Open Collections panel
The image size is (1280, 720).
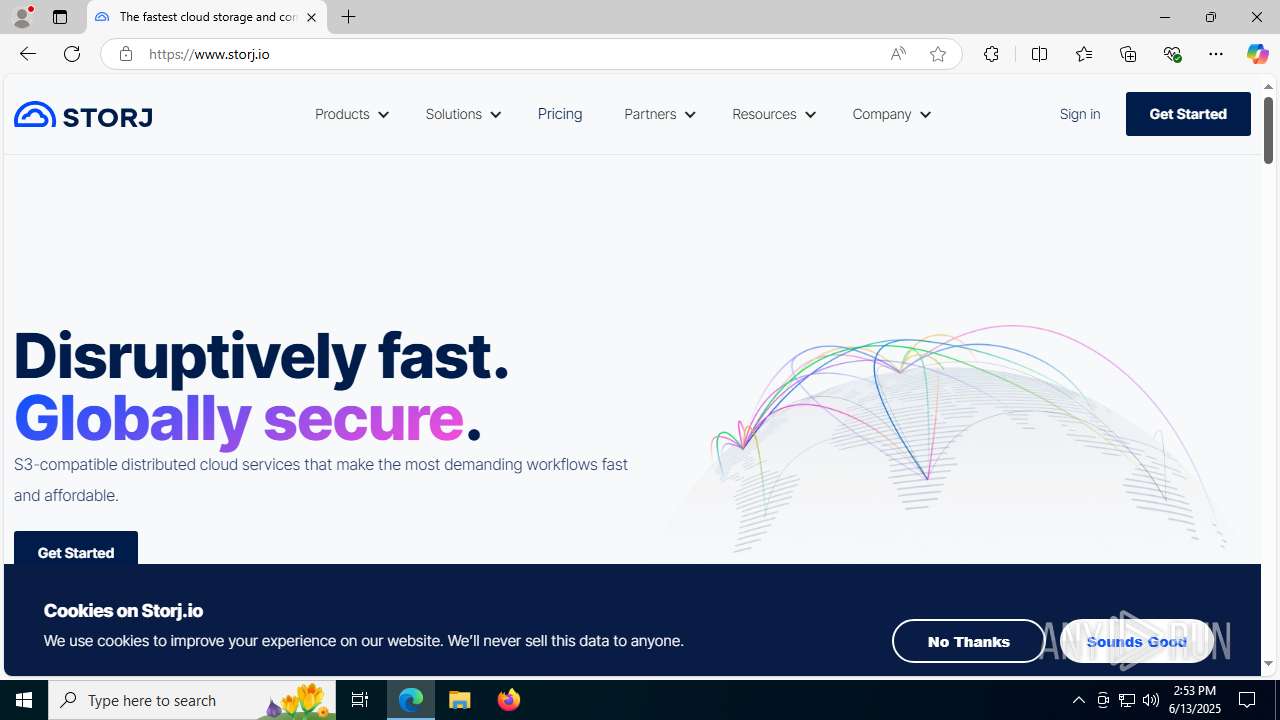1128,54
